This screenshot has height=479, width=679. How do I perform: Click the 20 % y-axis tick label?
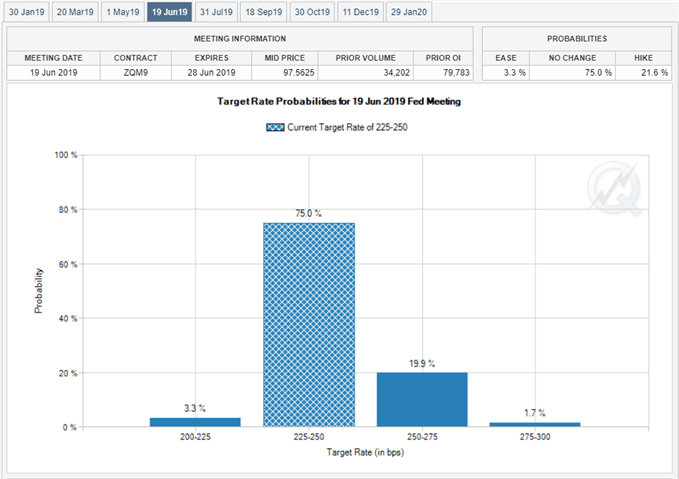[x=68, y=373]
